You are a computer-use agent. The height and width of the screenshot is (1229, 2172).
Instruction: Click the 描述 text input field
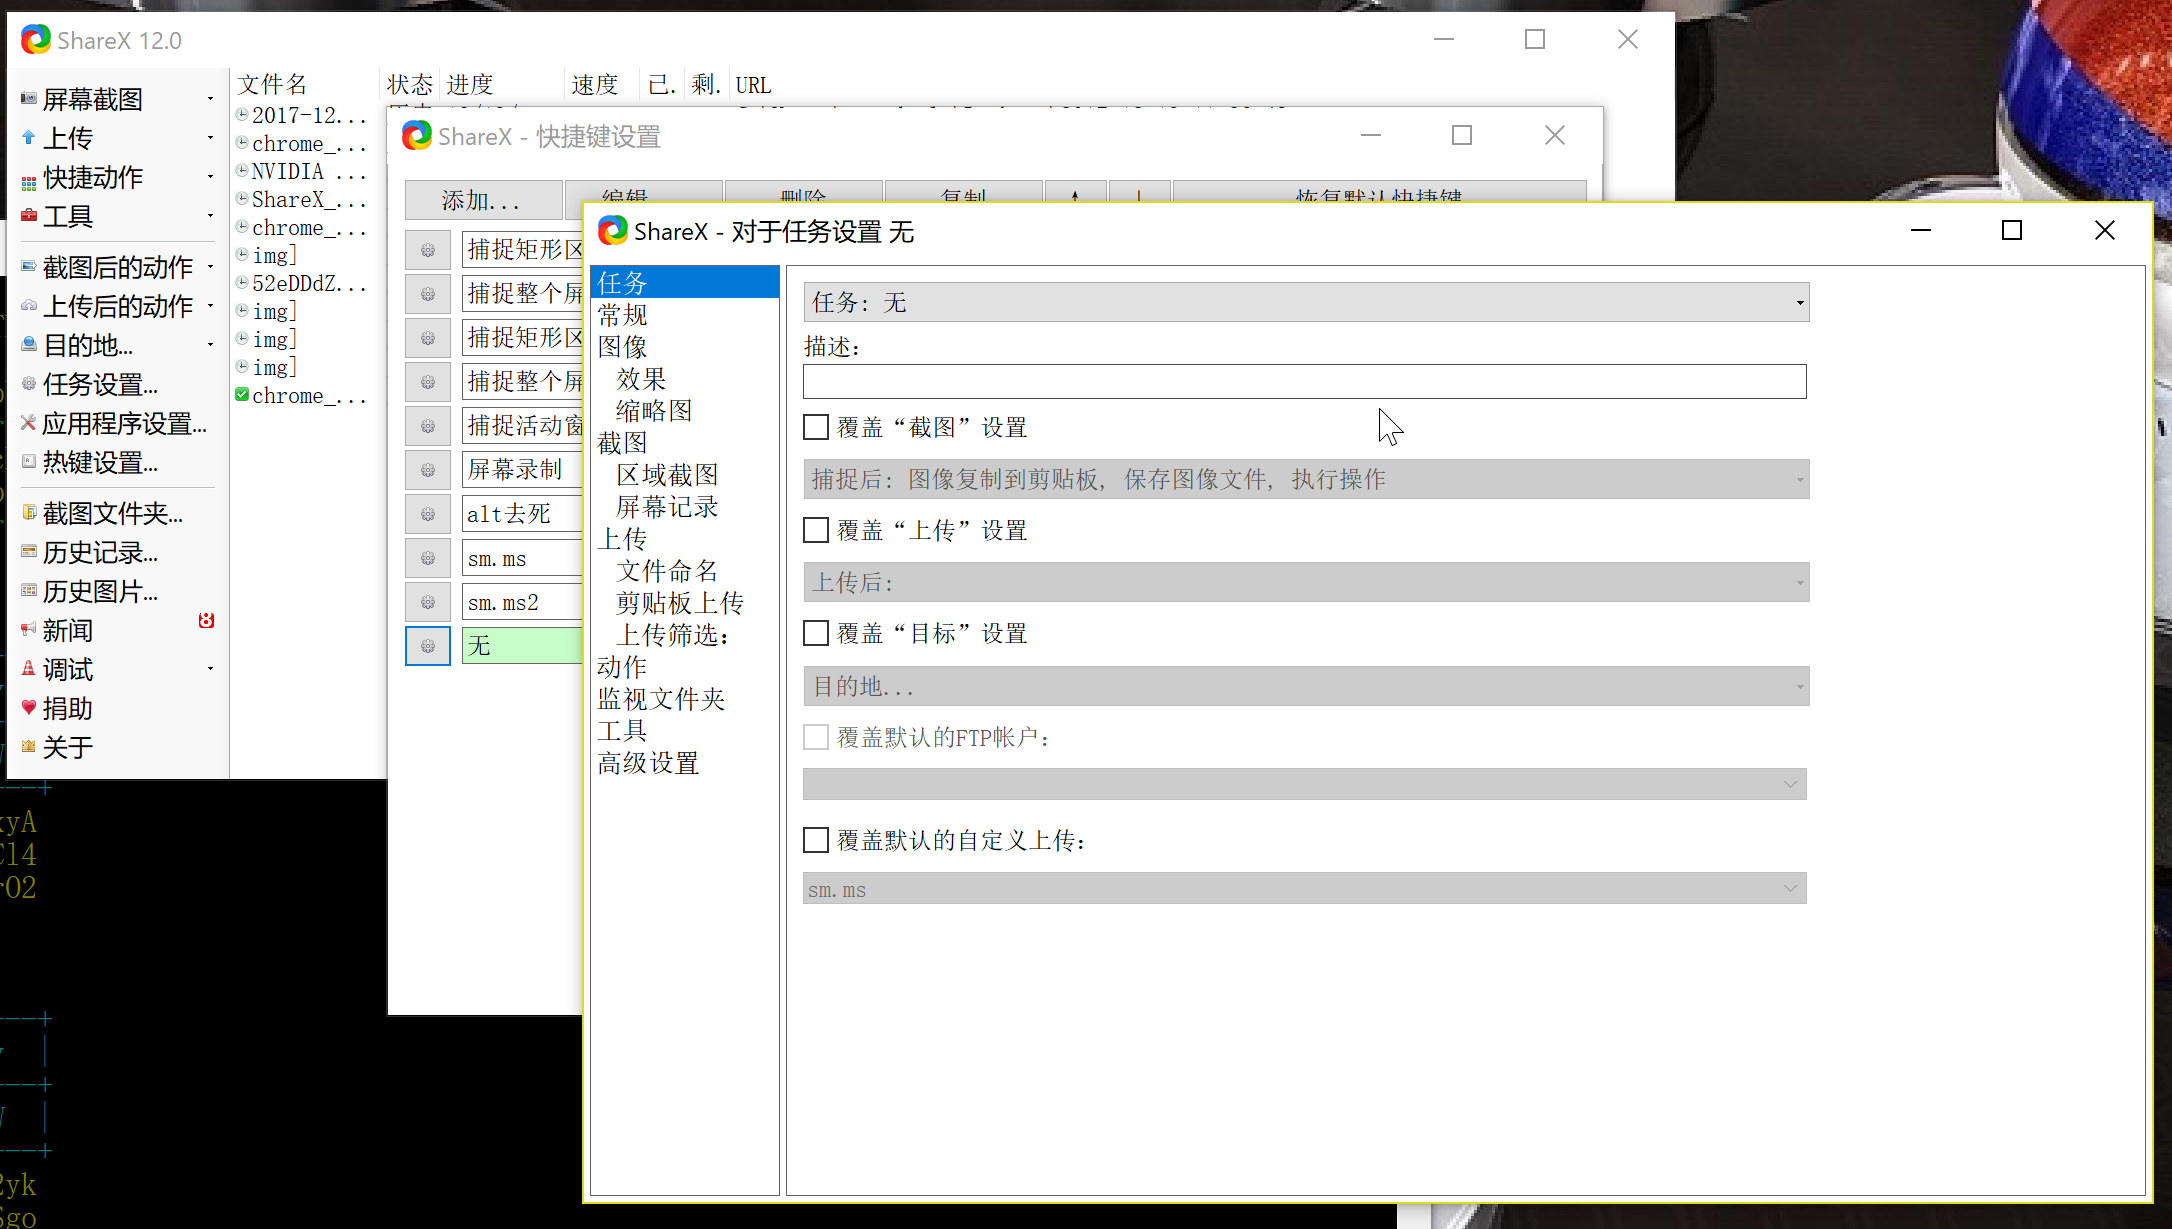click(1304, 382)
